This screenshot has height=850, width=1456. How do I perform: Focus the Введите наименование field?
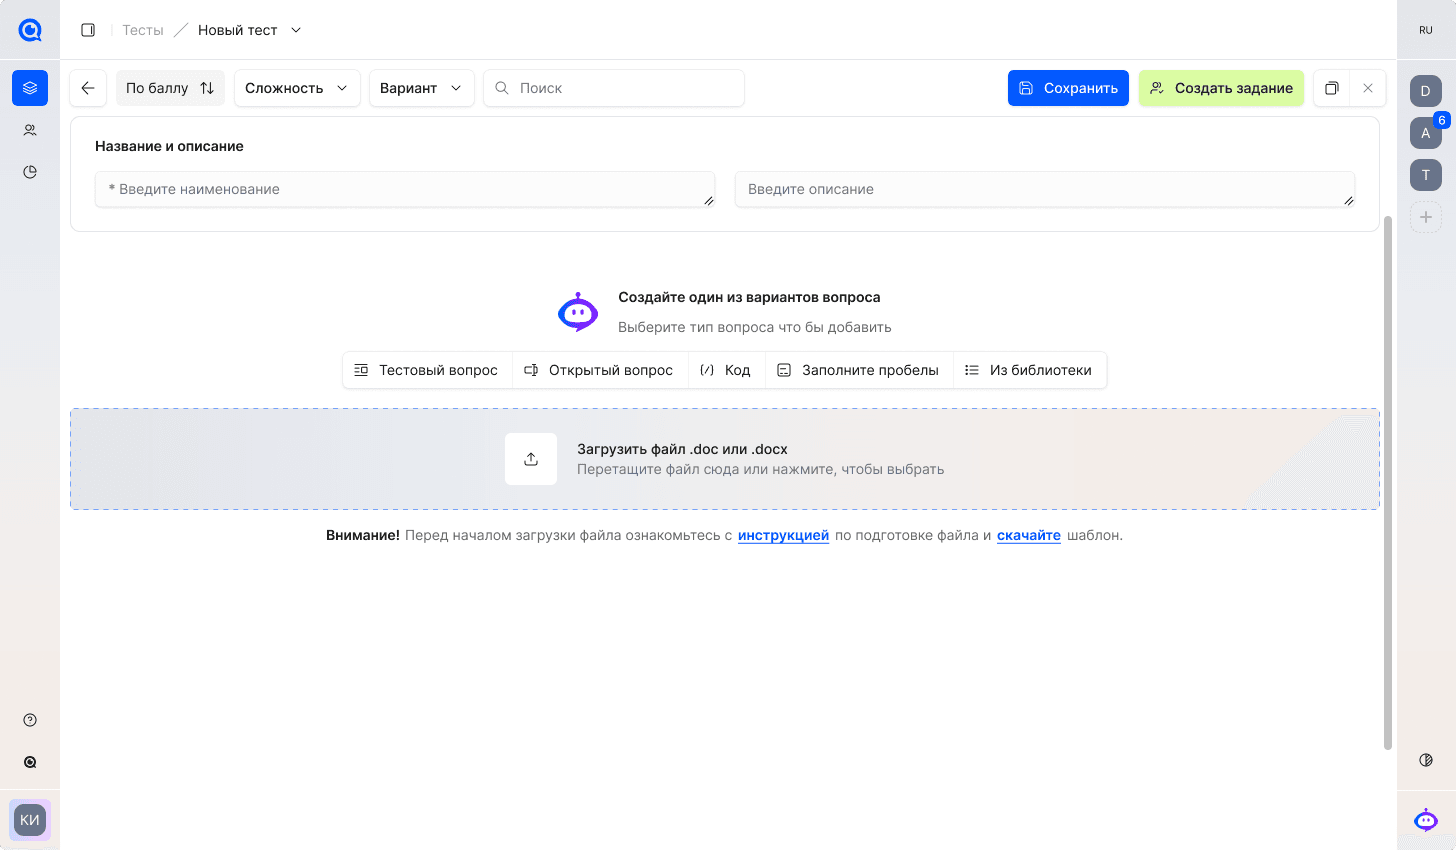[405, 189]
